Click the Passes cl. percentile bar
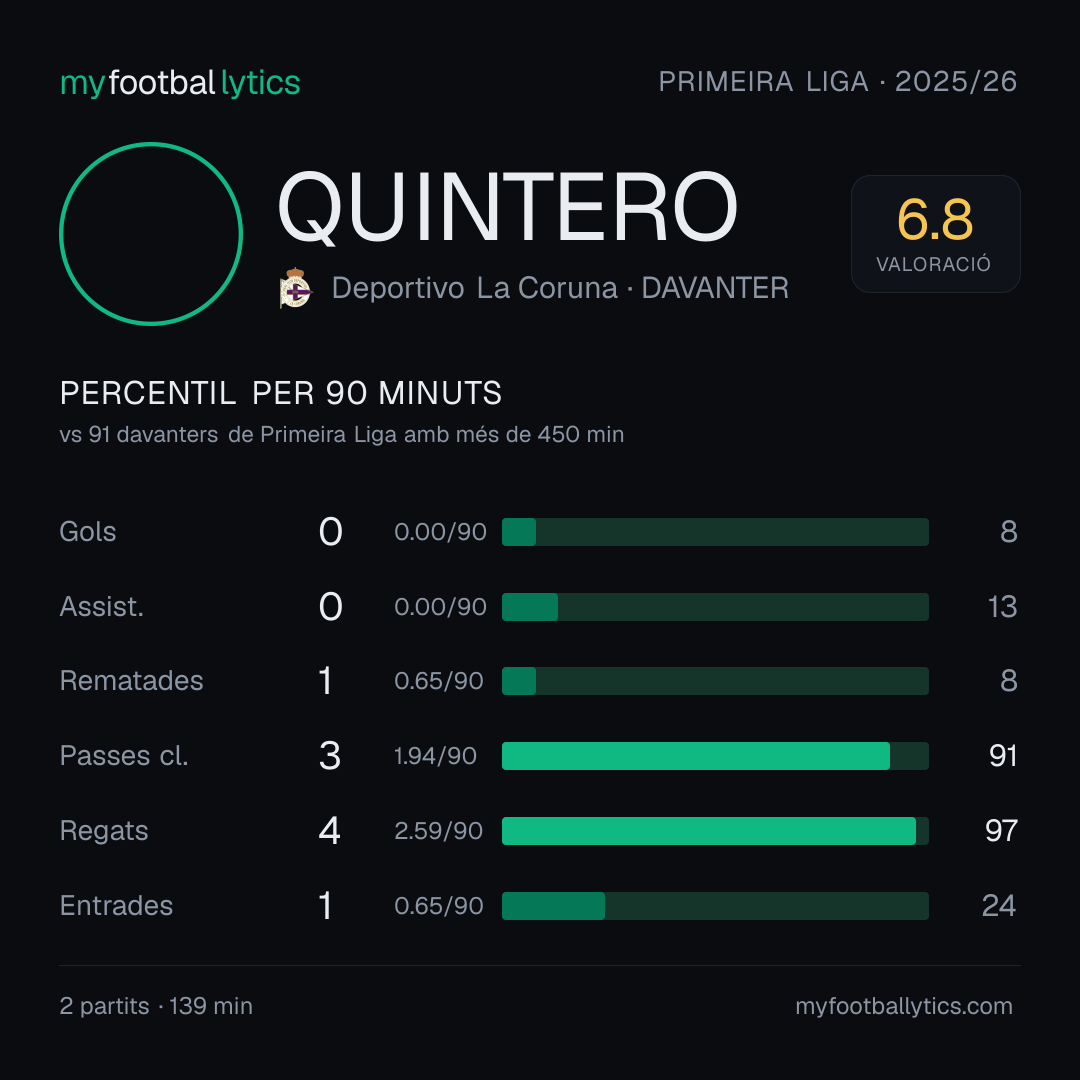This screenshot has height=1080, width=1080. coord(715,756)
